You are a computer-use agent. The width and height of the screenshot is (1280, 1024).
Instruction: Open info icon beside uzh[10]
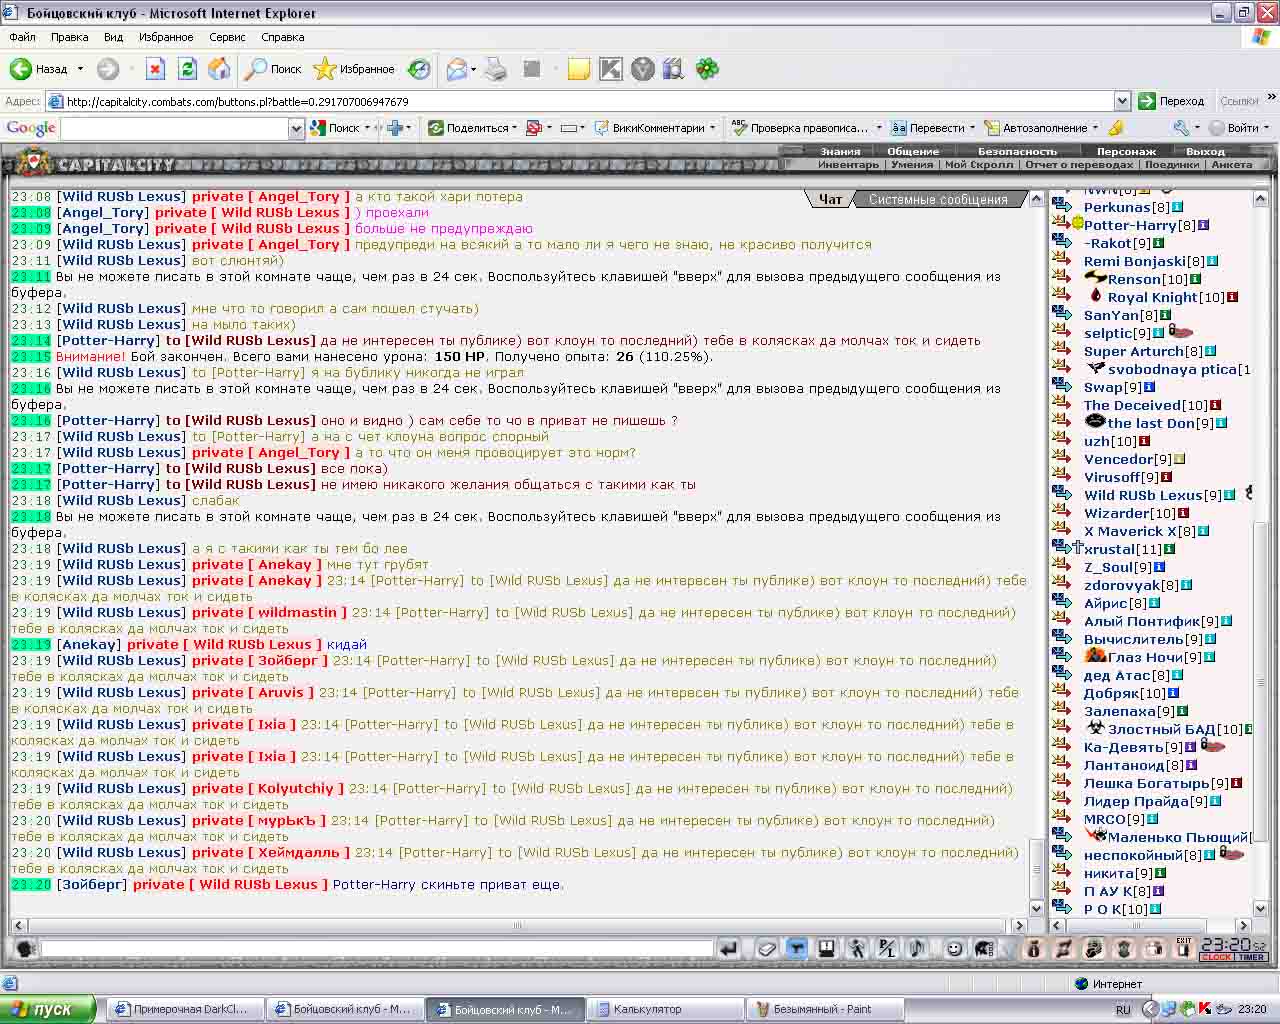(1144, 441)
